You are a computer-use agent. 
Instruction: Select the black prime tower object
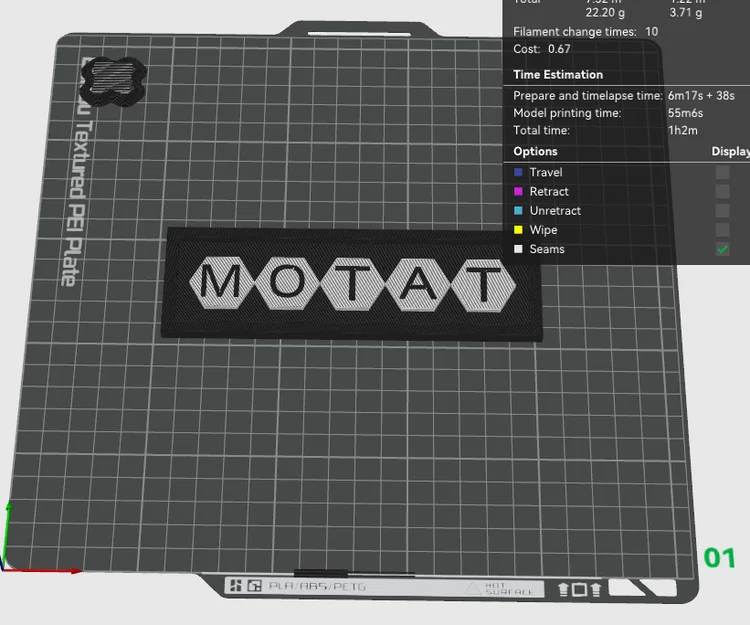coord(113,81)
